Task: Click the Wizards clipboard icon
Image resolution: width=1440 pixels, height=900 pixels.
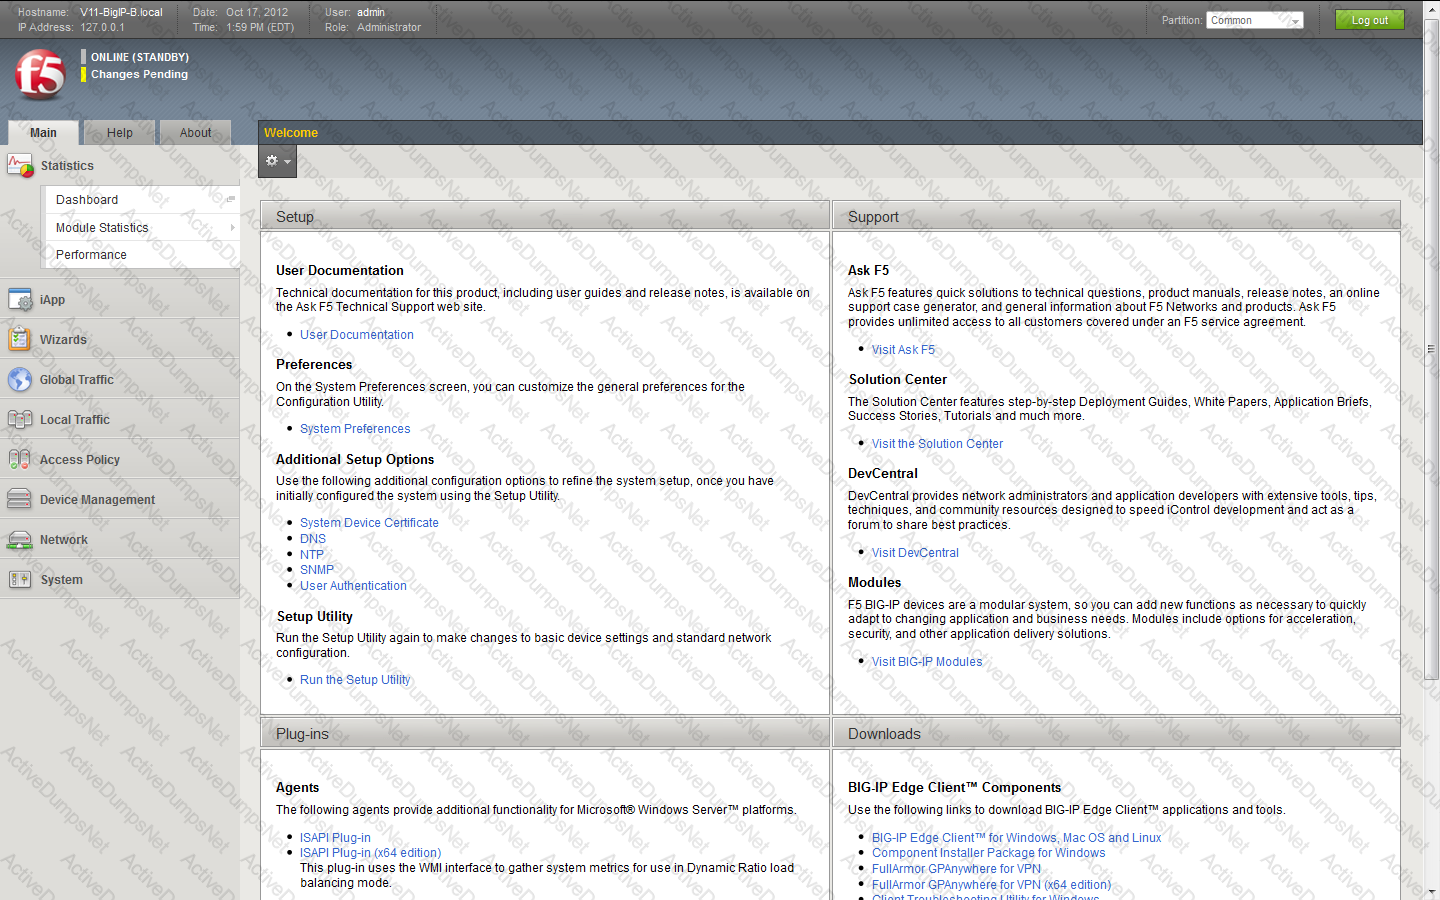Action: coord(20,340)
